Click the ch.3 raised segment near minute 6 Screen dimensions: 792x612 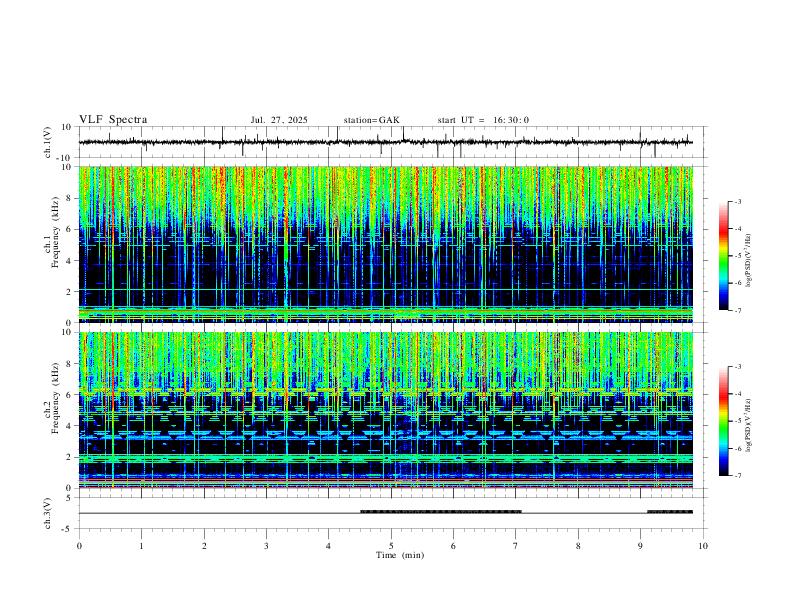pos(440,512)
